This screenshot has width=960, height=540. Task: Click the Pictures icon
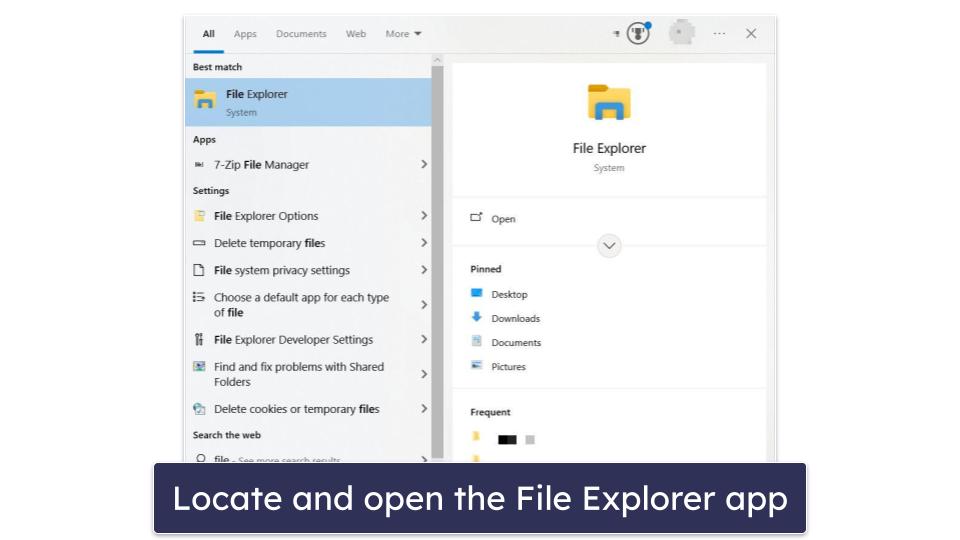click(x=476, y=365)
